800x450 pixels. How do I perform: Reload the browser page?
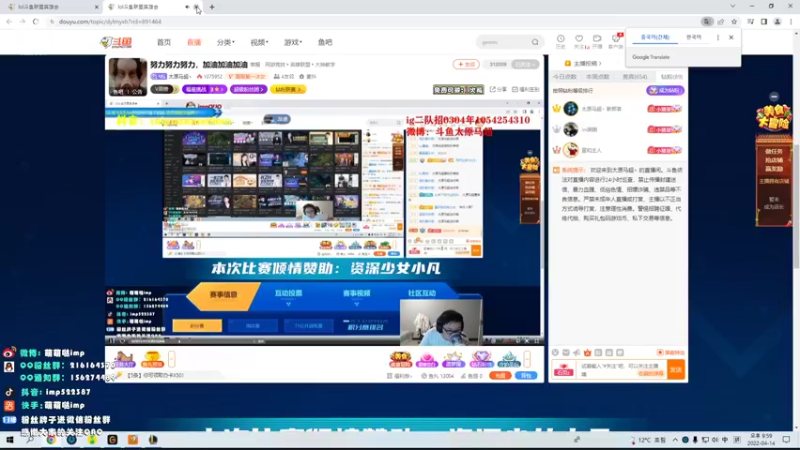[x=36, y=22]
